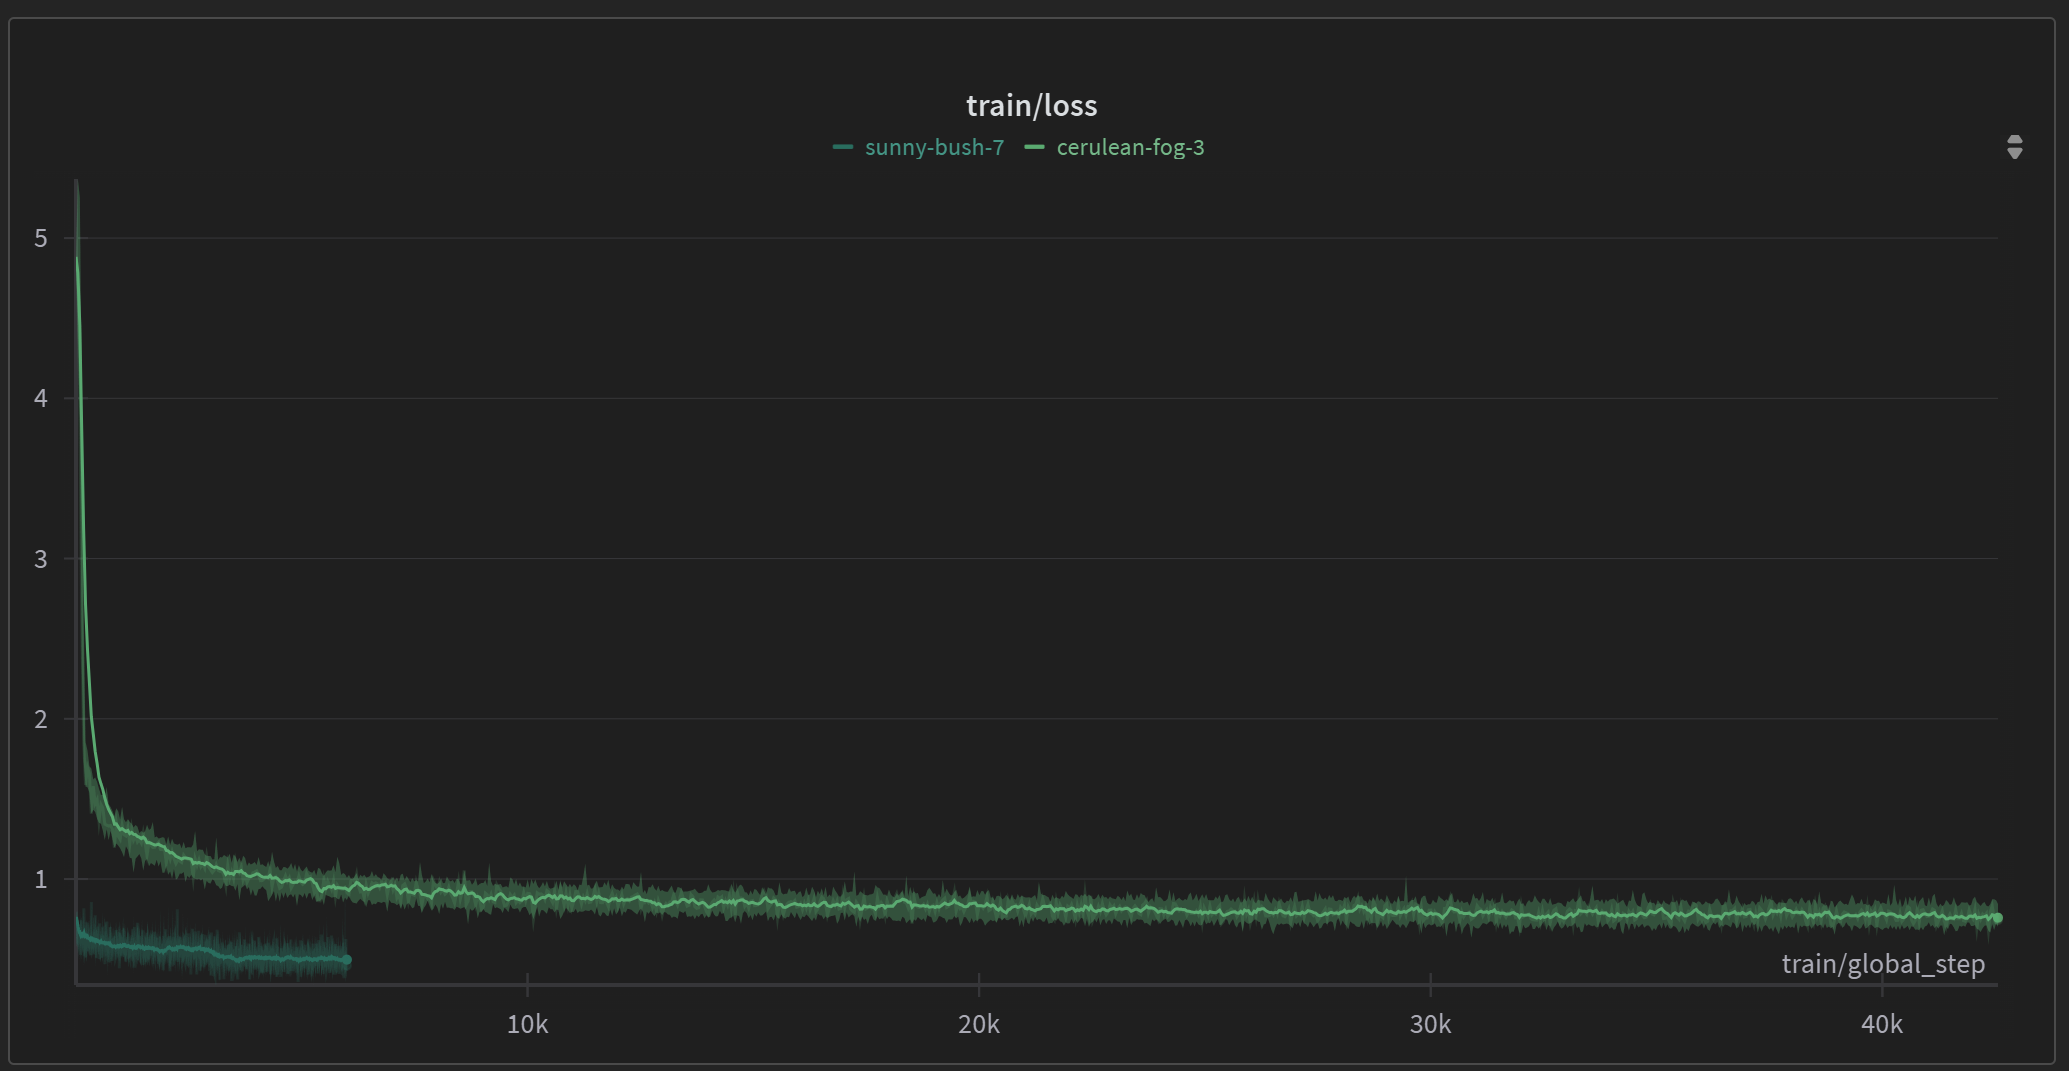Click the 30k x-axis tick label

pyautogui.click(x=1431, y=1024)
